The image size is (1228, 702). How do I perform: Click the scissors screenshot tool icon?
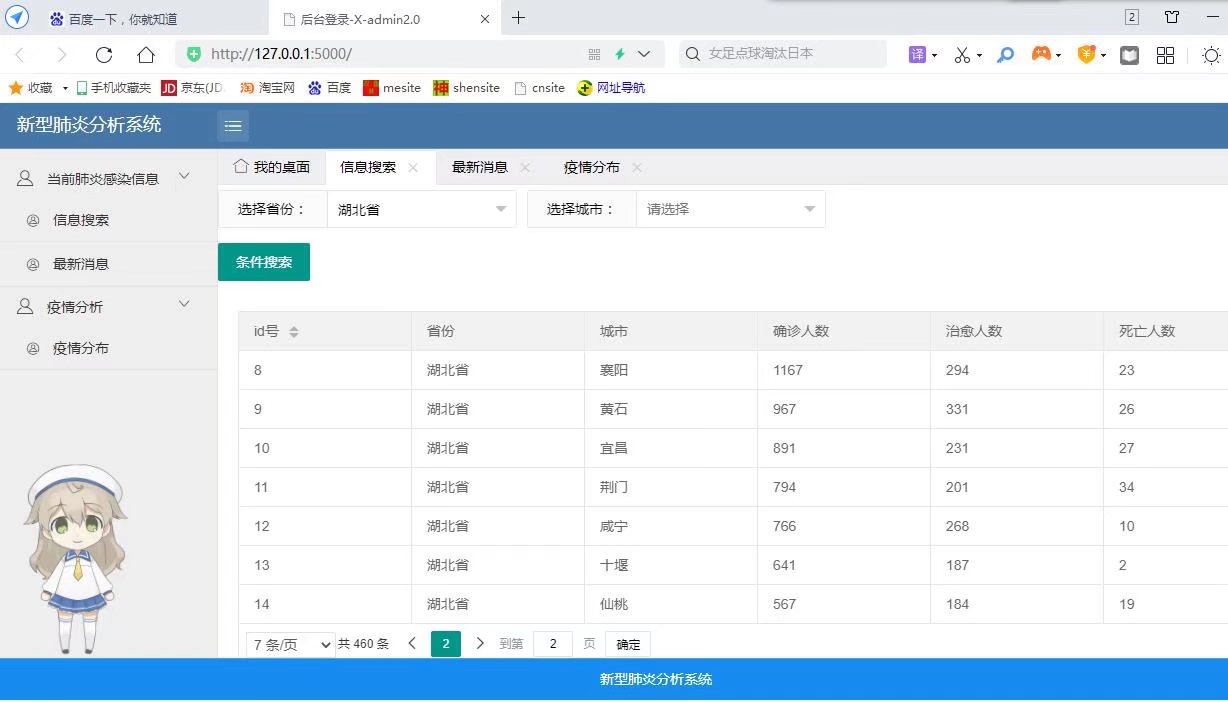pyautogui.click(x=962, y=55)
